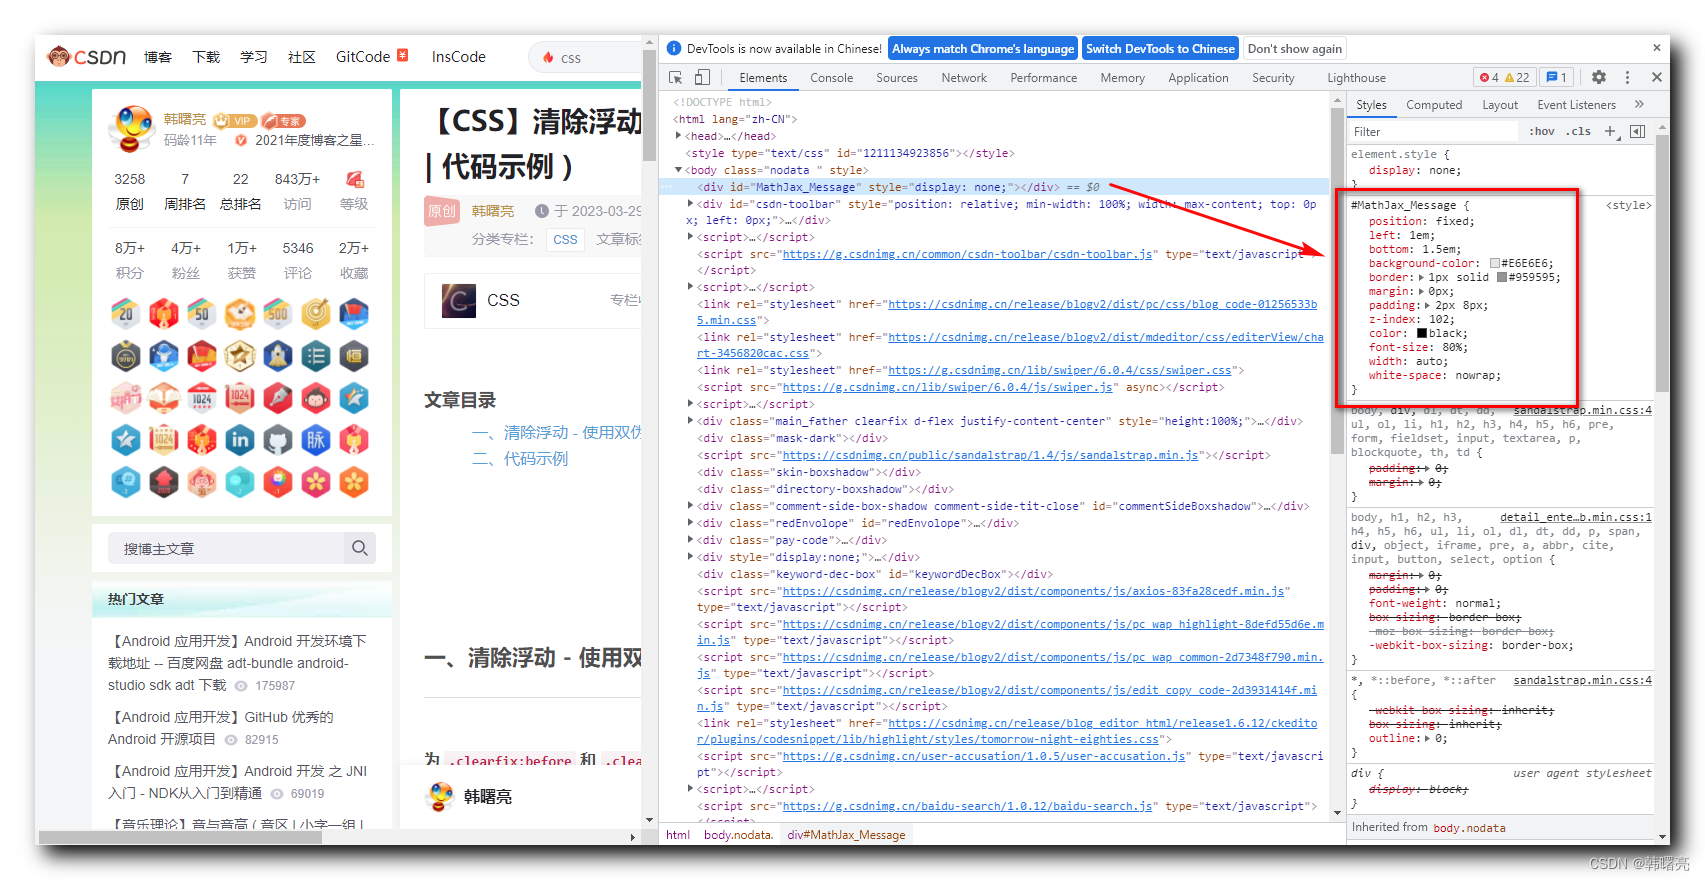Screen dimensions: 1705x880
Task: Click the 500 achievement badge
Action: [x=278, y=314]
